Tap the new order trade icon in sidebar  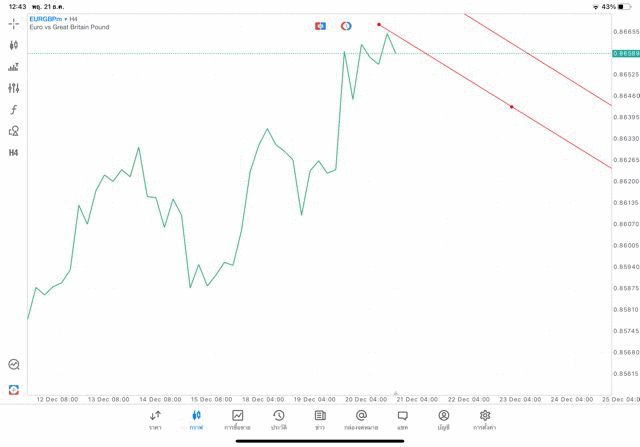click(x=14, y=388)
